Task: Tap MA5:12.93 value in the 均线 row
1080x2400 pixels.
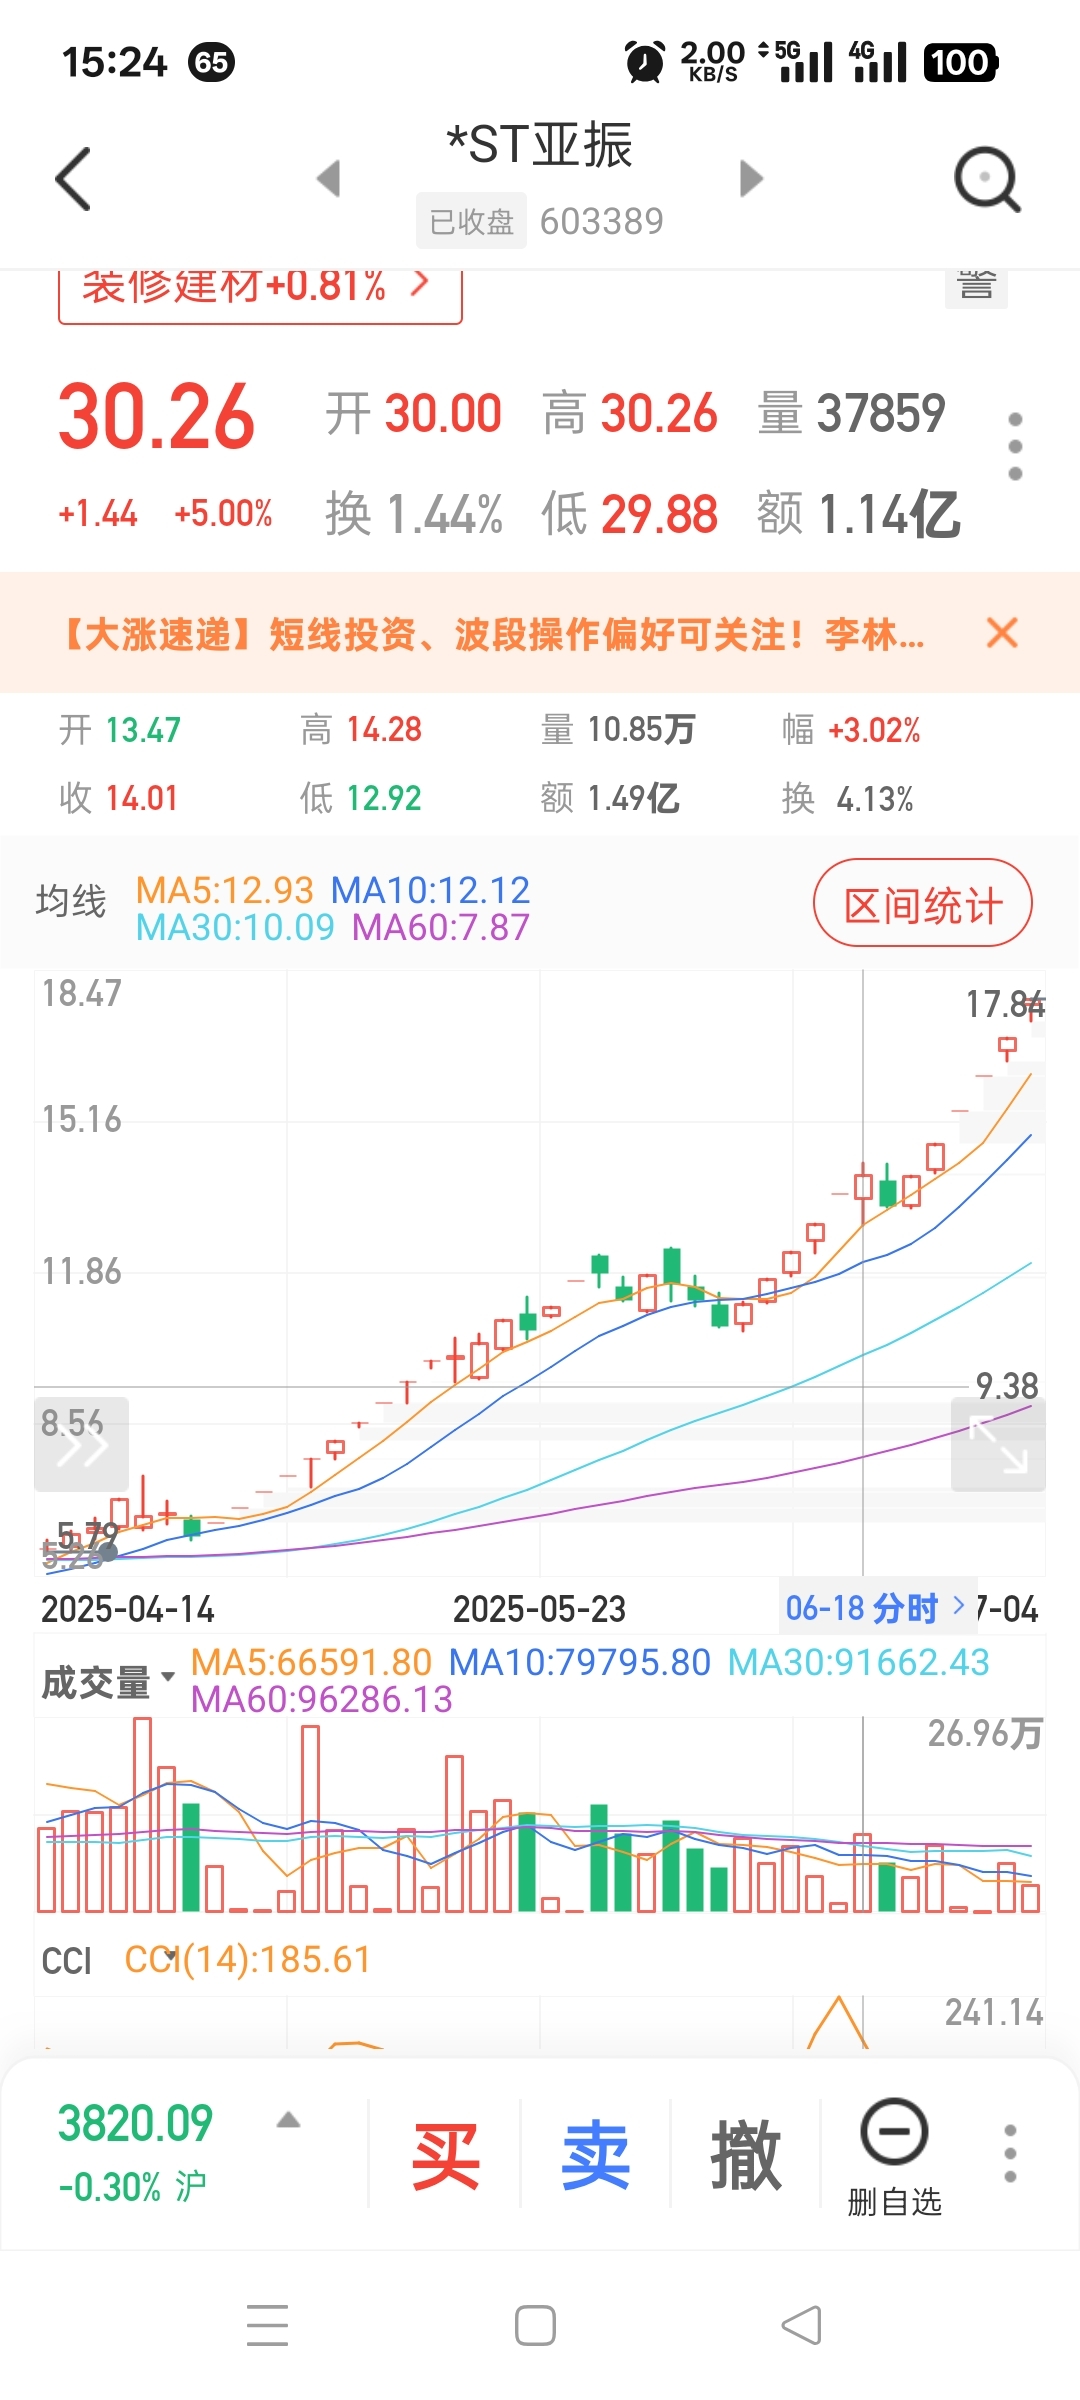Action: pyautogui.click(x=224, y=889)
